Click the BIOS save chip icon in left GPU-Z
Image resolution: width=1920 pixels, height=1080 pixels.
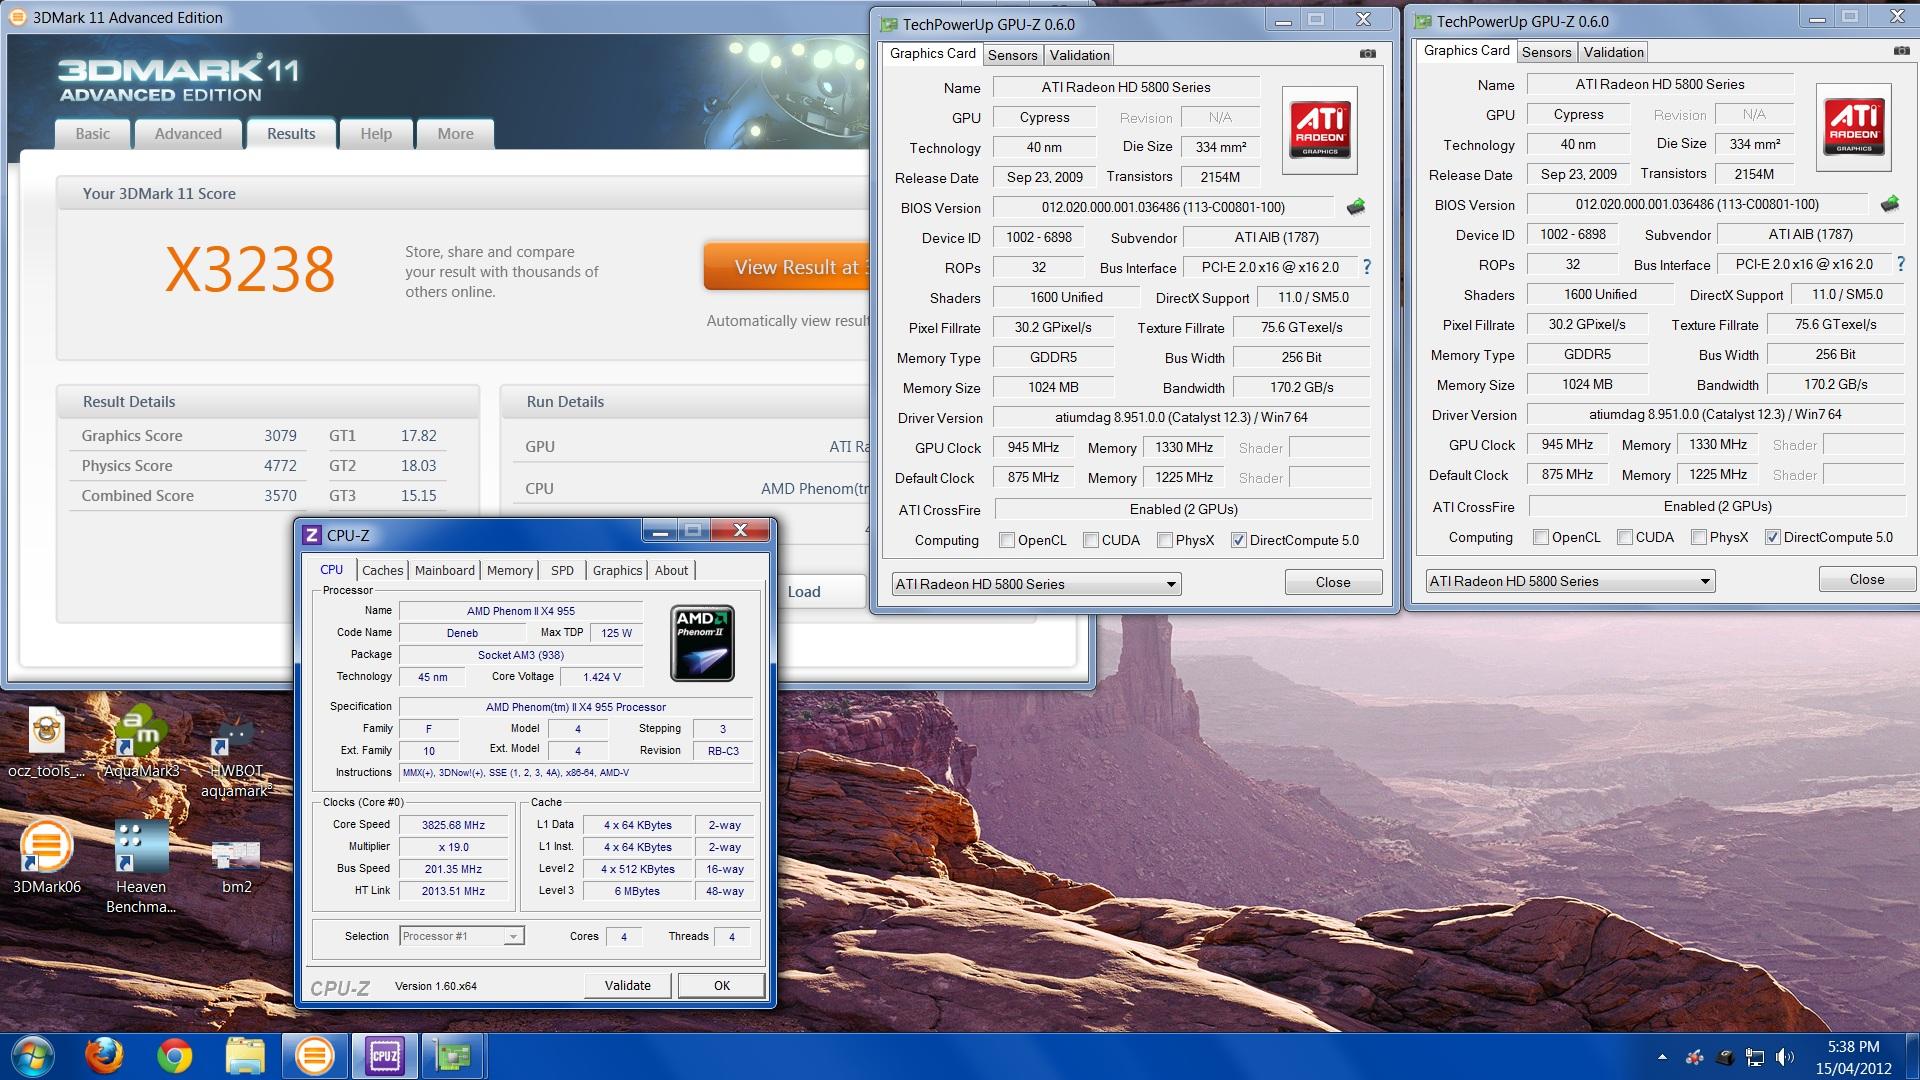(x=1356, y=207)
